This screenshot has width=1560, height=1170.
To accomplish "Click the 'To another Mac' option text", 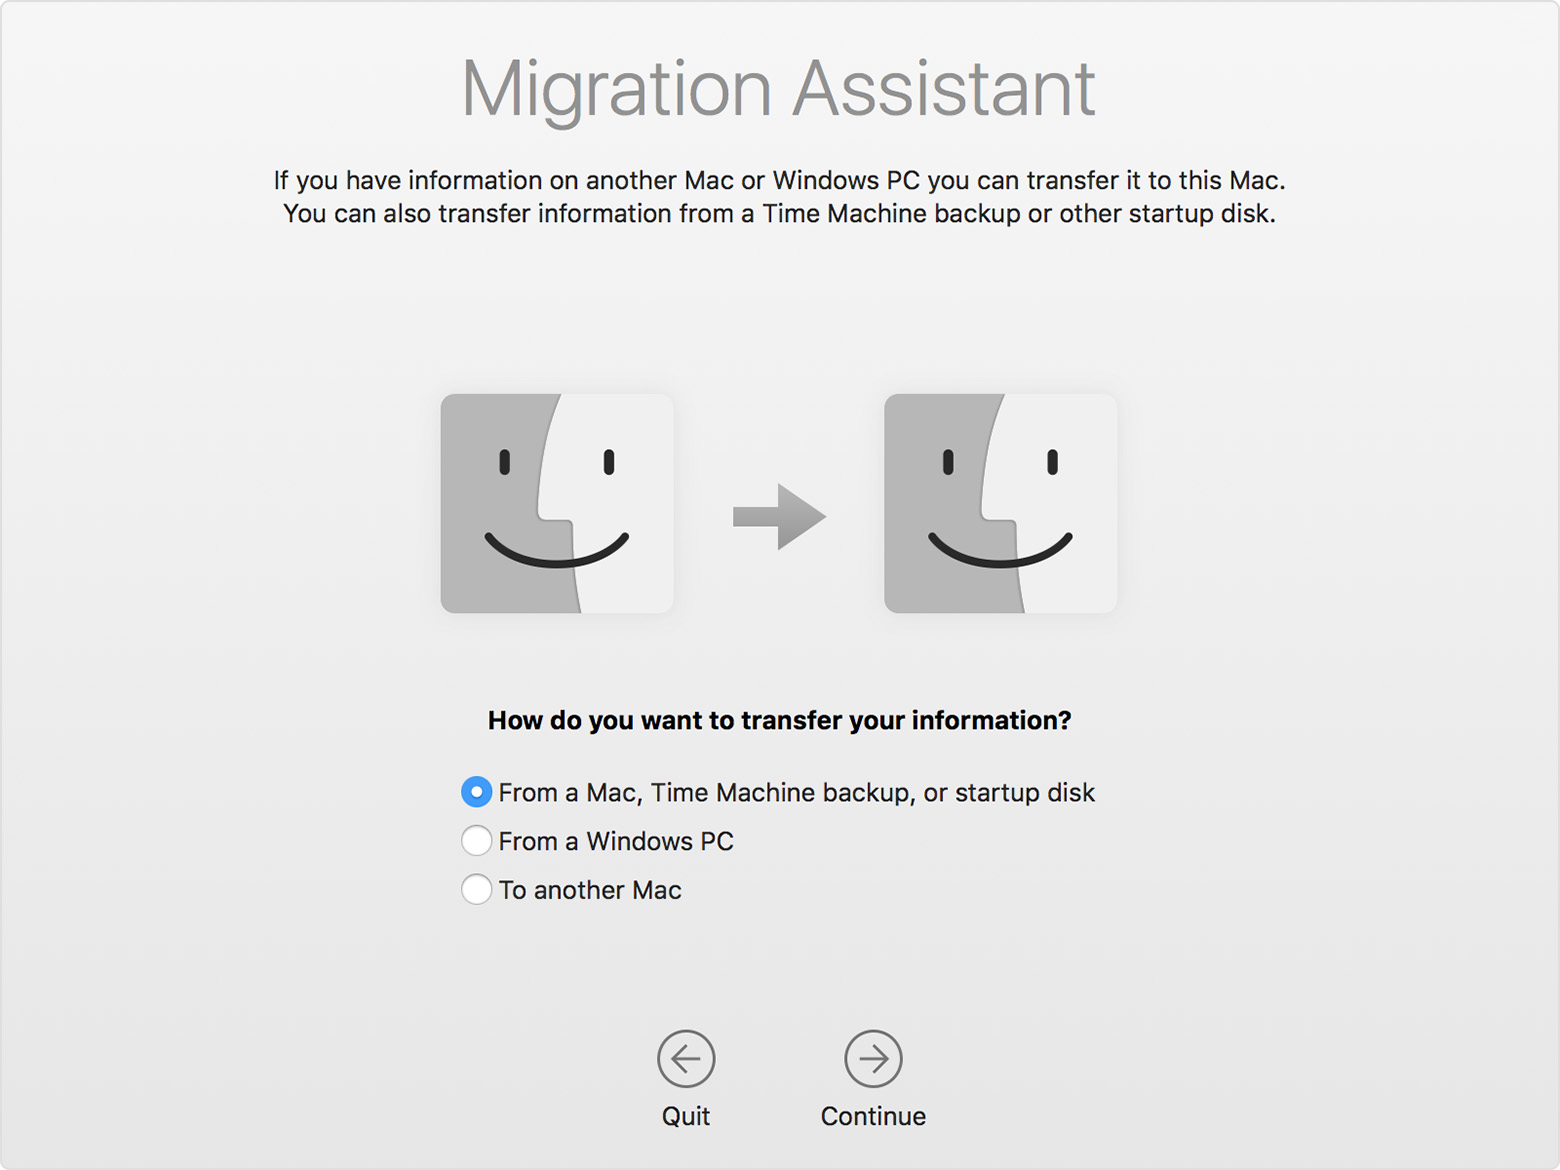I will pyautogui.click(x=590, y=891).
